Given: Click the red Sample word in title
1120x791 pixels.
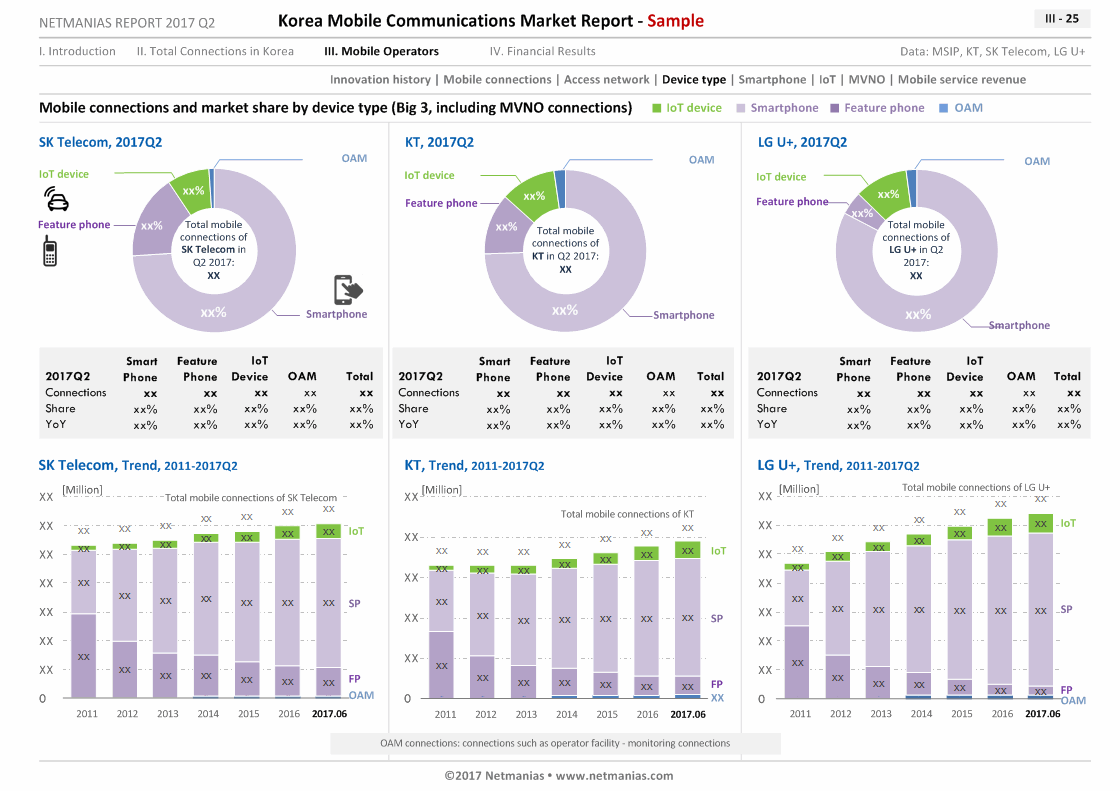Looking at the screenshot, I should click(x=675, y=21).
